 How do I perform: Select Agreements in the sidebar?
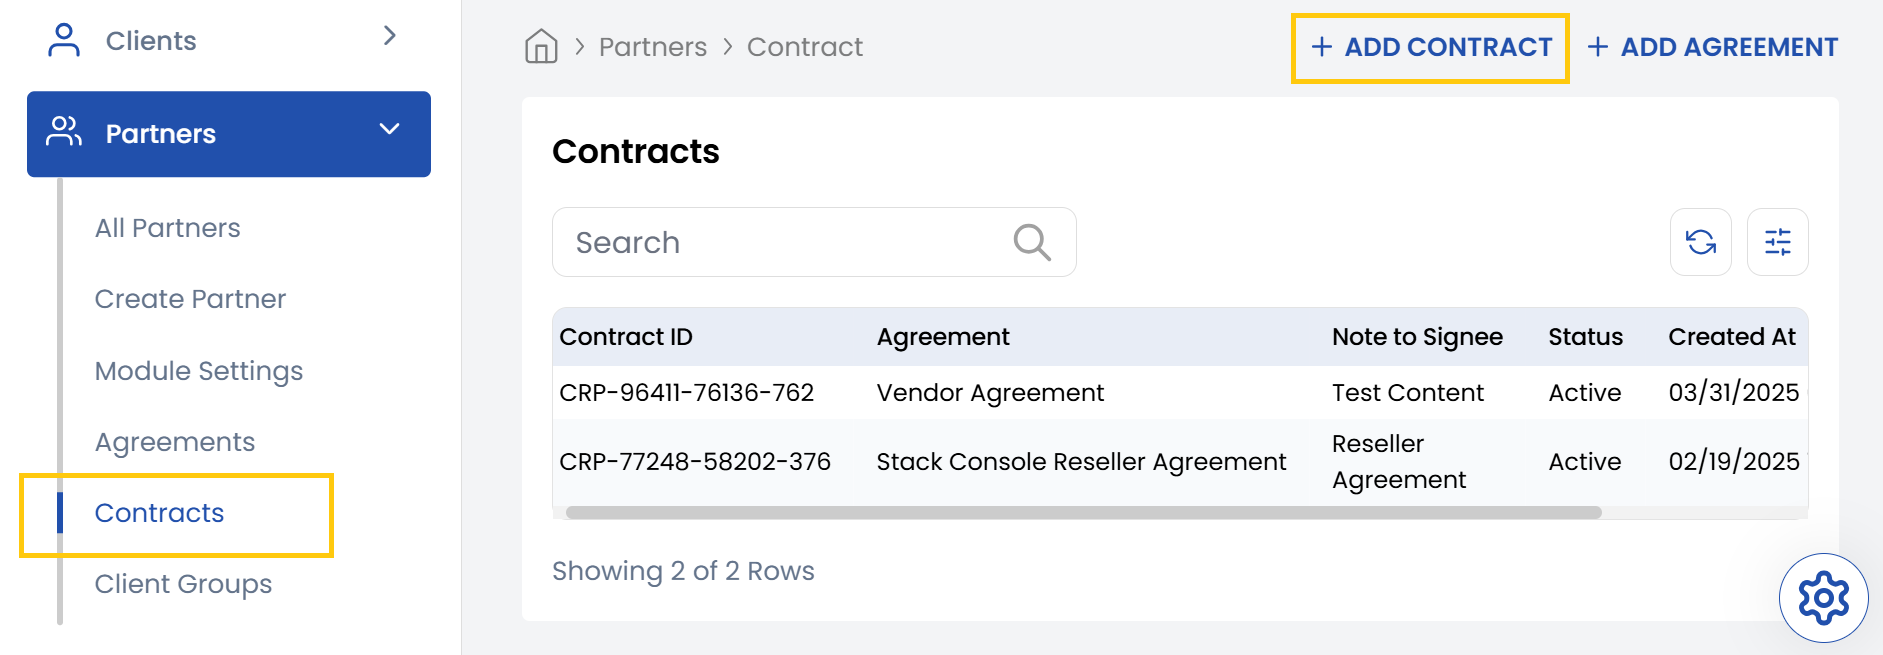175,442
